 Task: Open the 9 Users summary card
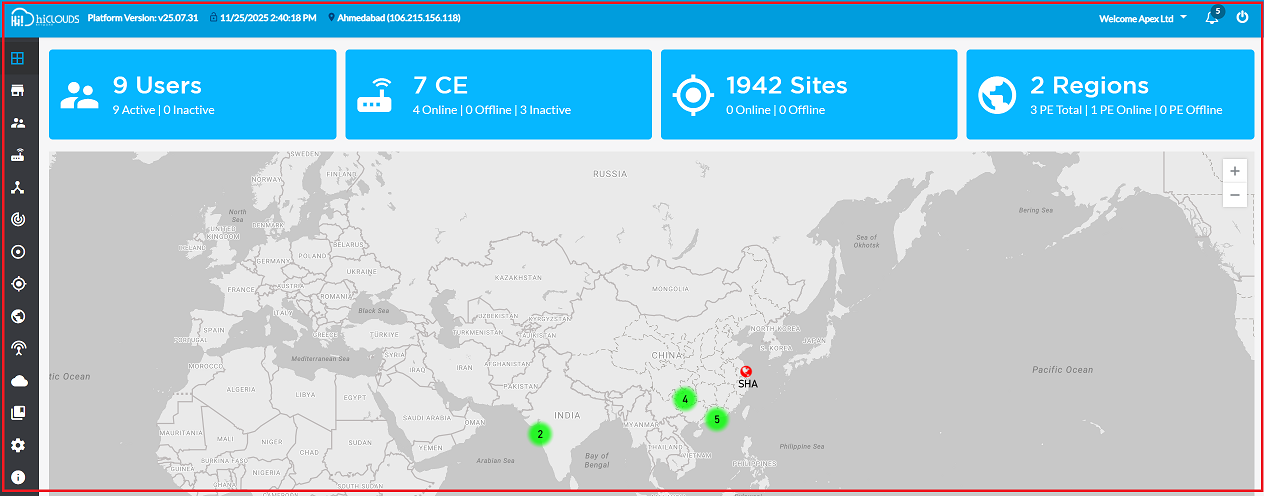193,95
